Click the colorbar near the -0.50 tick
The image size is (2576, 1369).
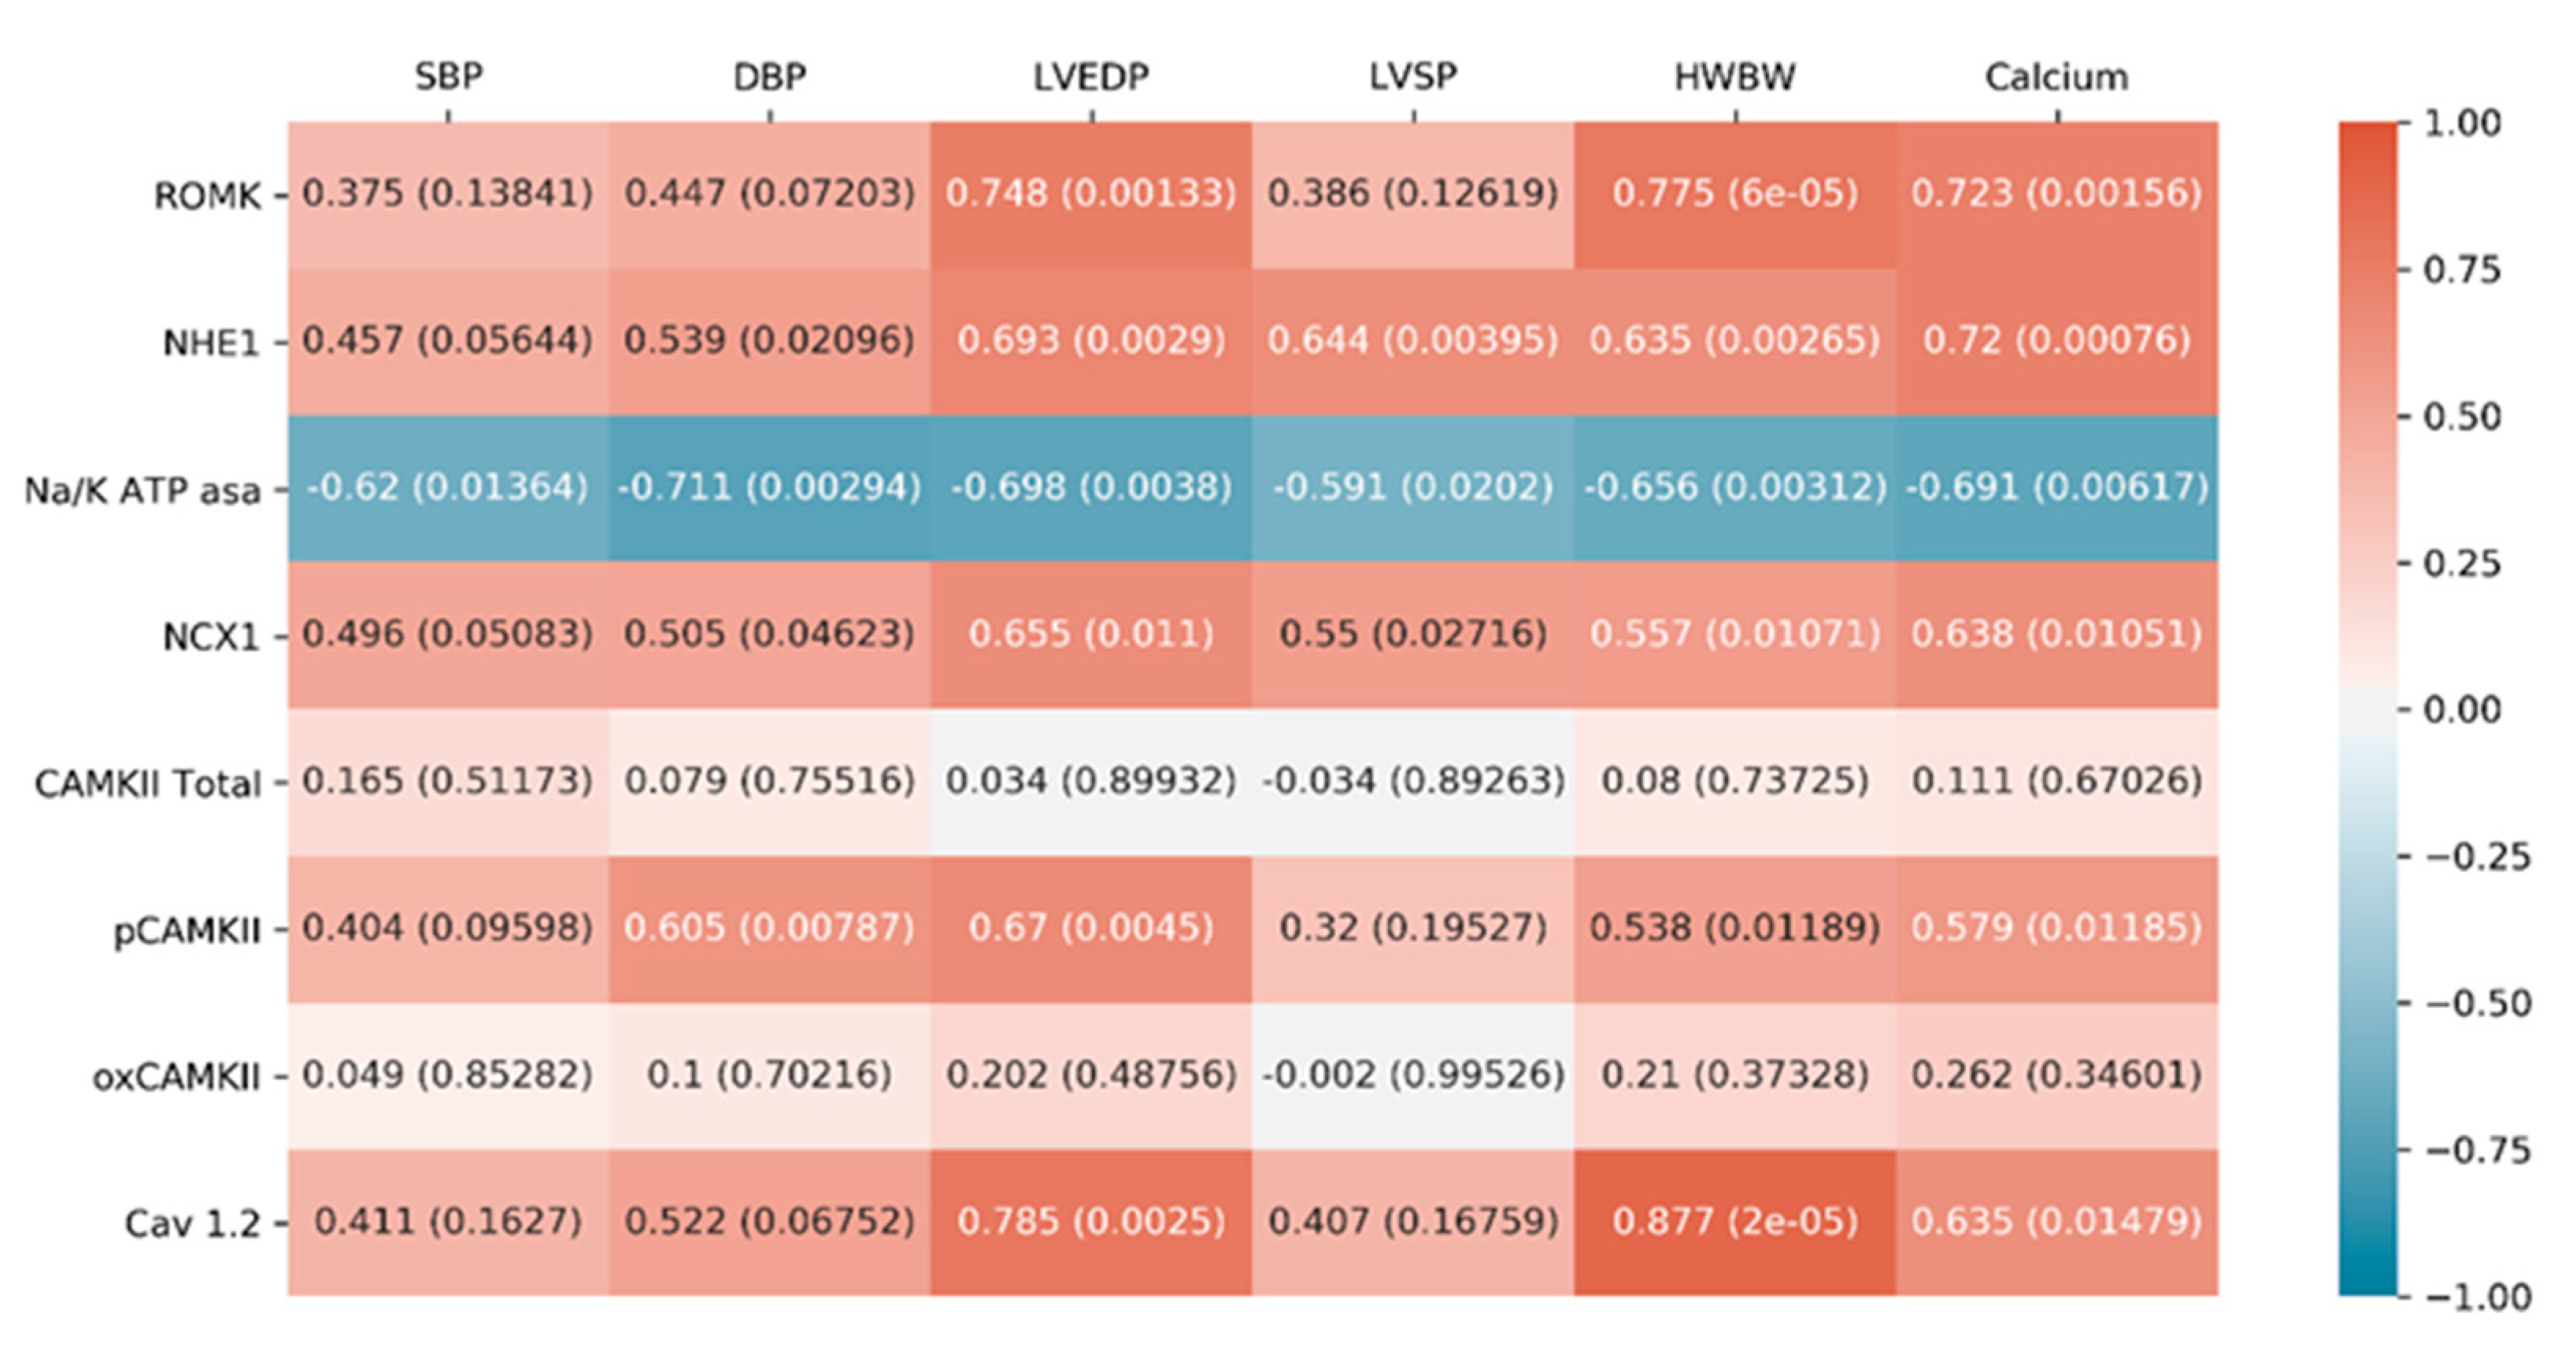click(x=2367, y=1003)
